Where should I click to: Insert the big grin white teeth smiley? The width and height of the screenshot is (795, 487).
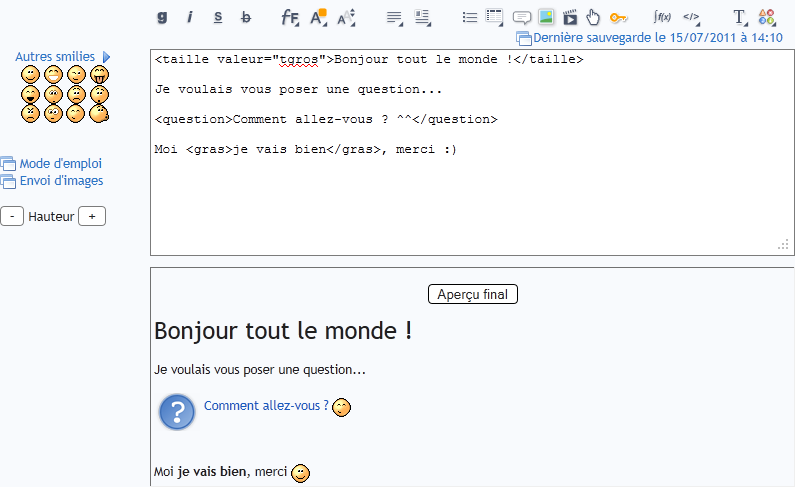pos(53,75)
